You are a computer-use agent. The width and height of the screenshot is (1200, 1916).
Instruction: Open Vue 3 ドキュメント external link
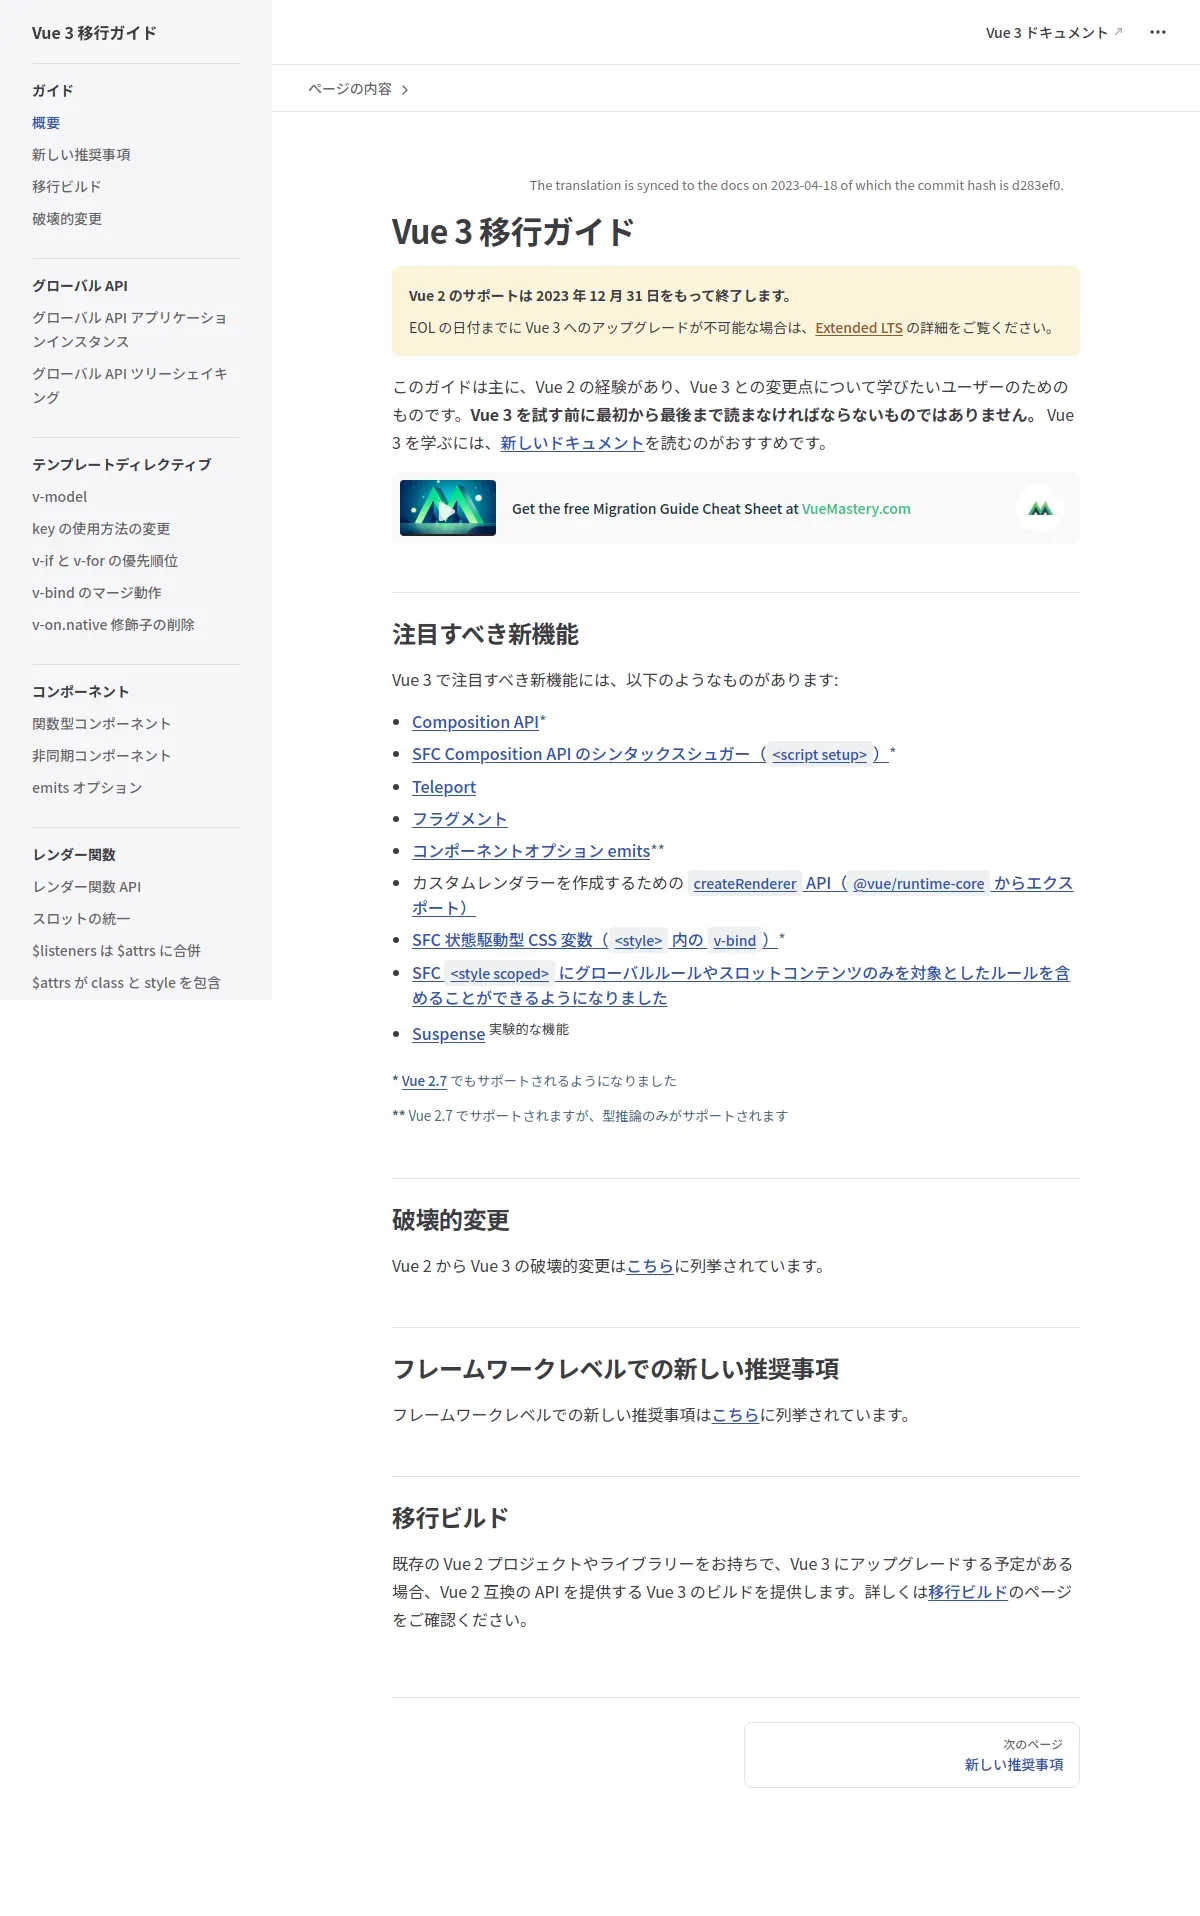click(x=1054, y=32)
